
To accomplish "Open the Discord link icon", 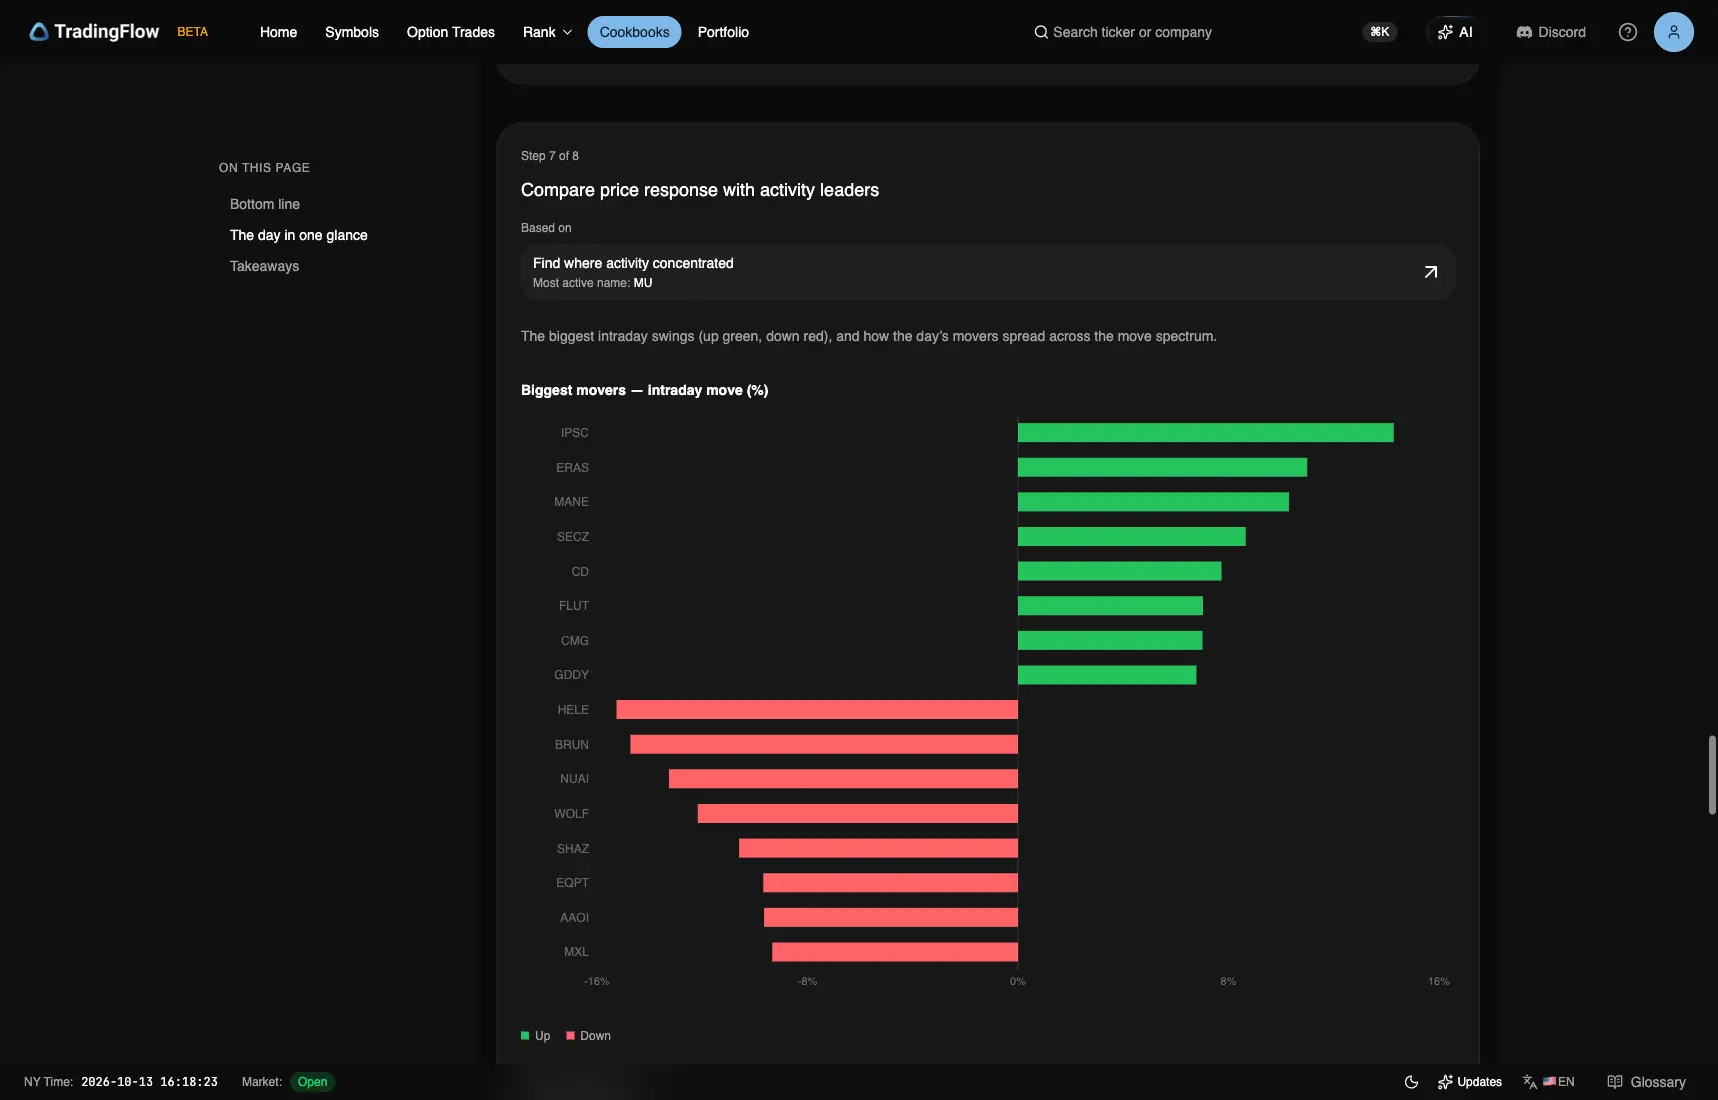I will [x=1524, y=32].
